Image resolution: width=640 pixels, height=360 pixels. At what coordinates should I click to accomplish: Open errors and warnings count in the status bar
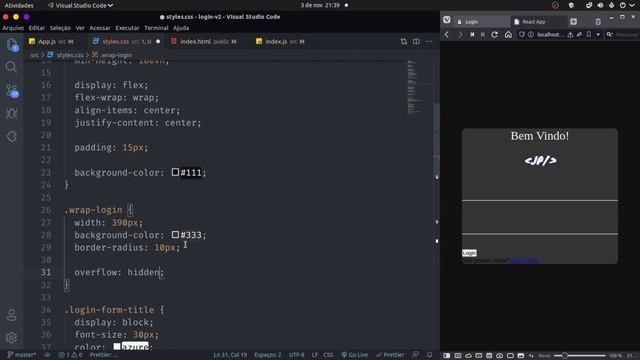tap(70, 355)
